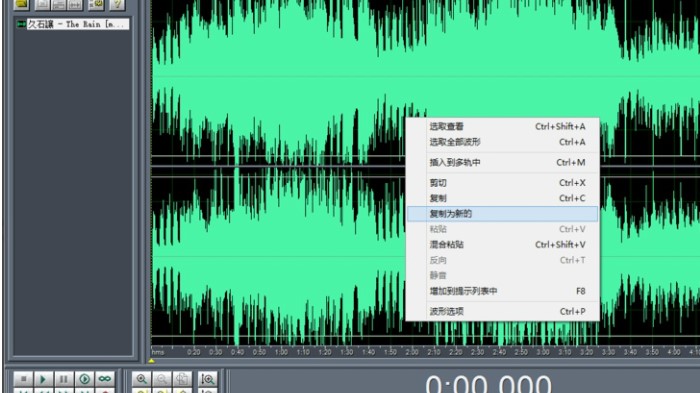Image resolution: width=700 pixels, height=393 pixels.
Task: Click the hms label on the ruler
Action: coord(158,352)
